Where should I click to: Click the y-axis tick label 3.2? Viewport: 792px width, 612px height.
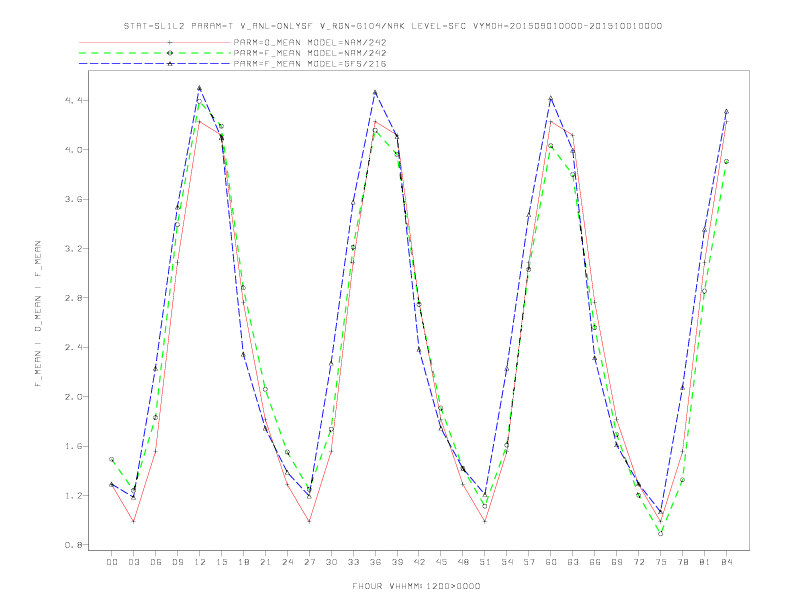click(73, 248)
